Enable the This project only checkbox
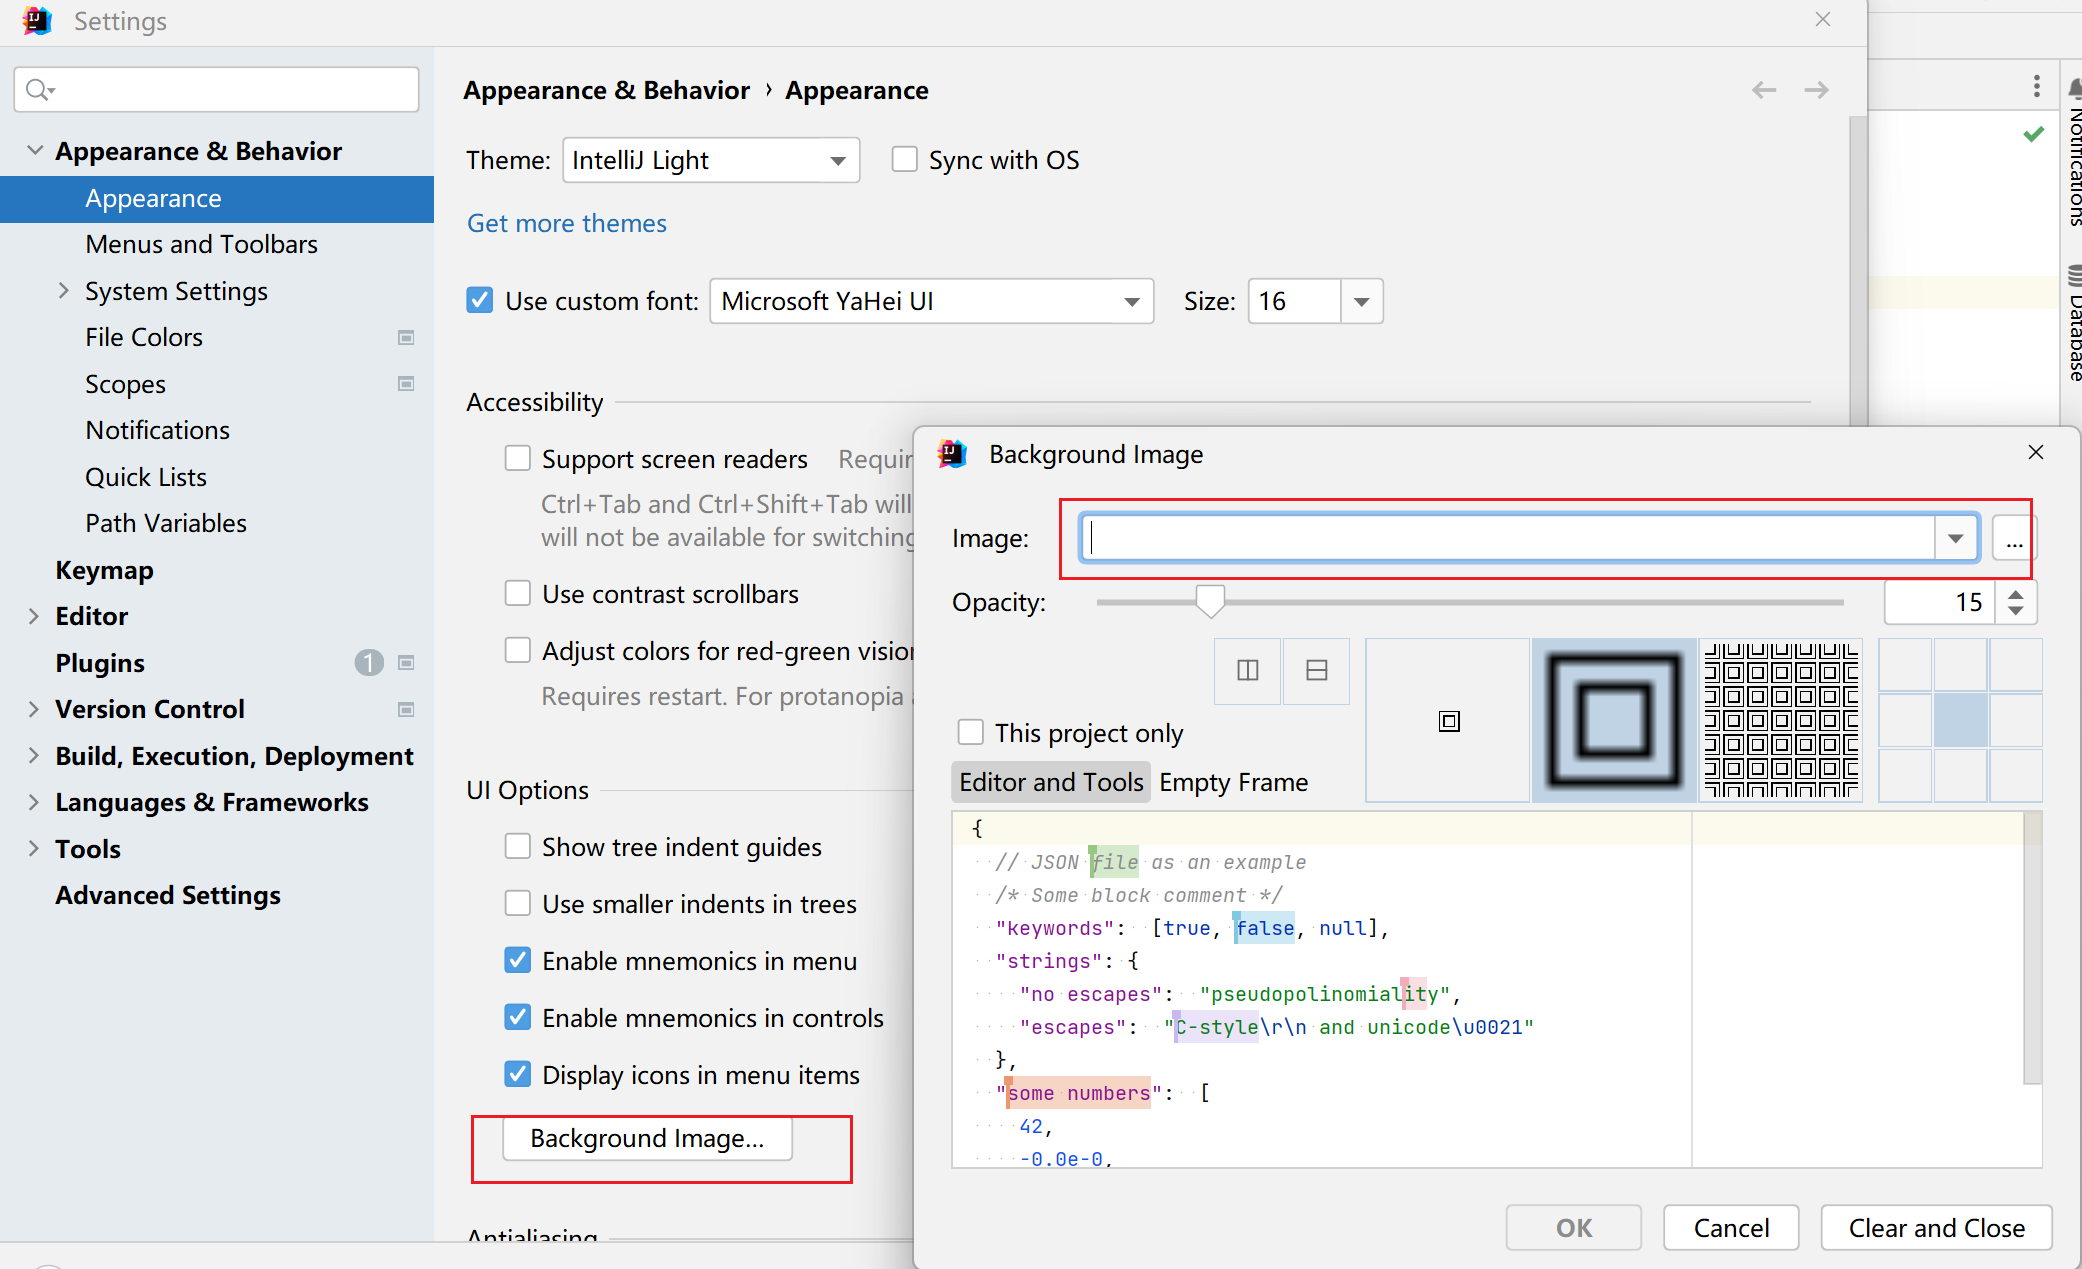Screen dimensions: 2082x1269 (970, 732)
